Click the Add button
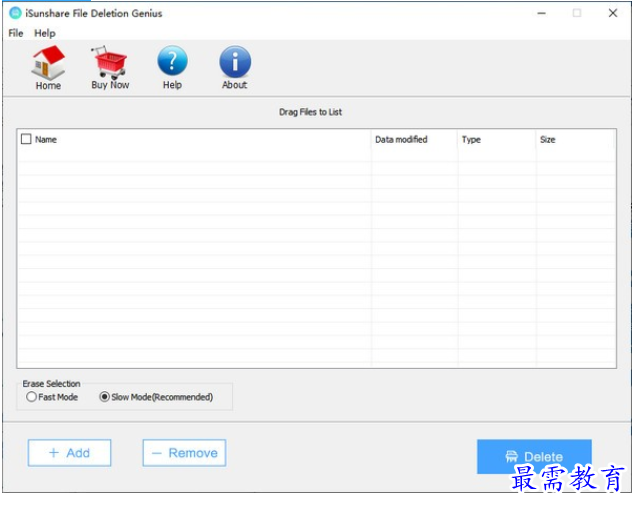 (69, 453)
